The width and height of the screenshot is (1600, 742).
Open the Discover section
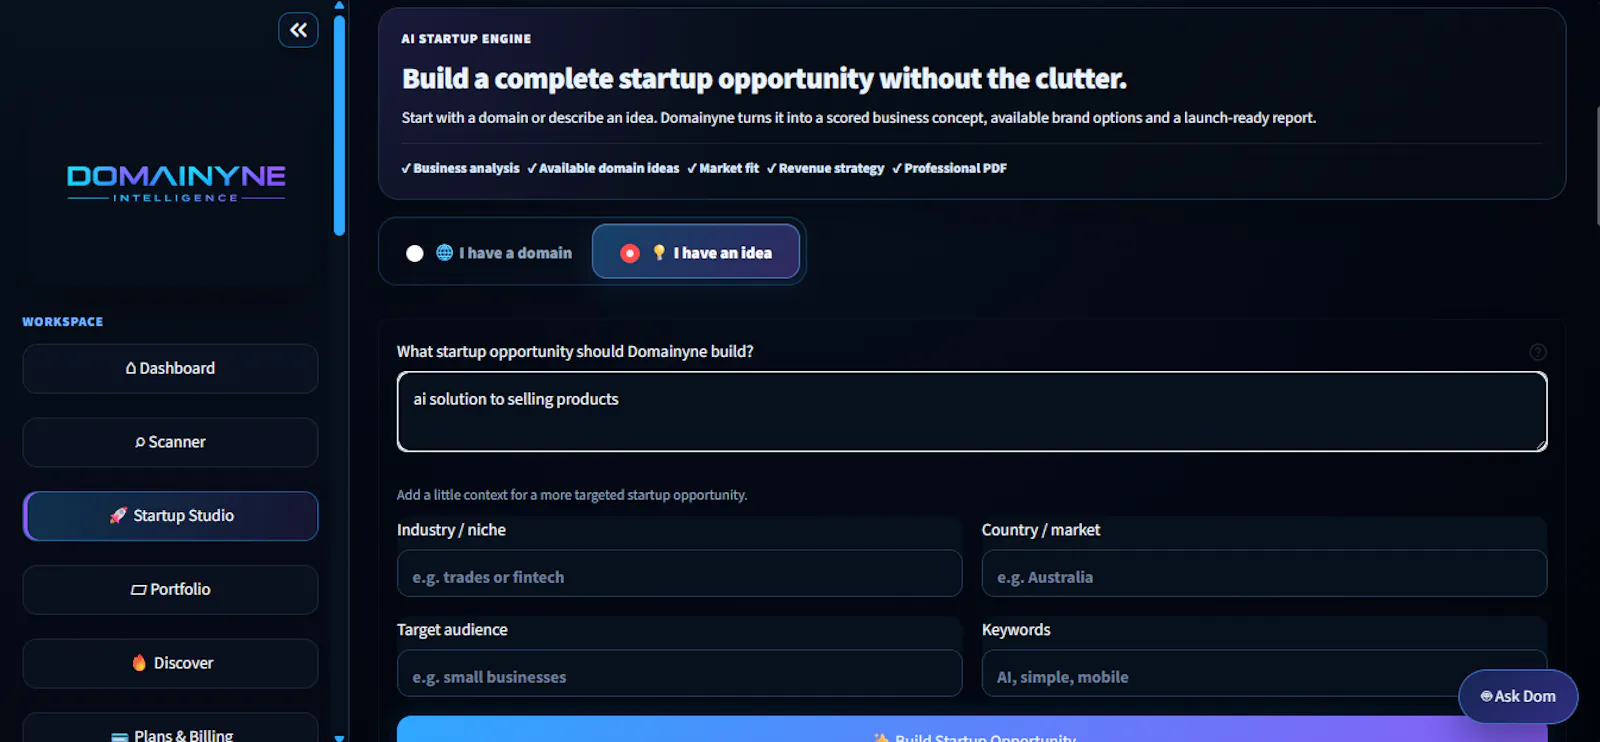(170, 663)
